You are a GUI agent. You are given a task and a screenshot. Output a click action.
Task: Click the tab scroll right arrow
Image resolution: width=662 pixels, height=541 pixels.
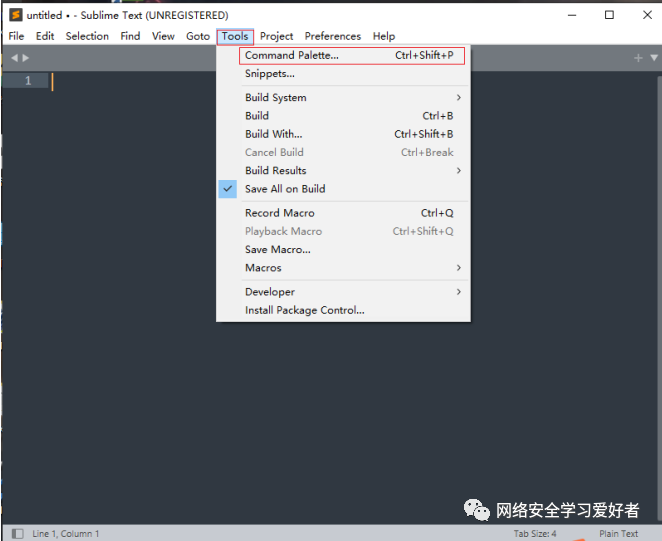click(x=26, y=58)
